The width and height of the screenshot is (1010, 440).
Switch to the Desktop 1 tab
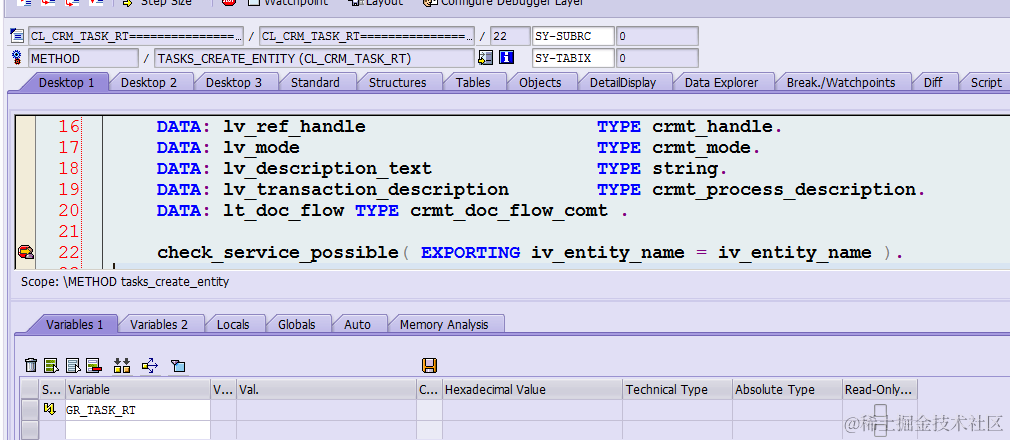tap(67, 82)
